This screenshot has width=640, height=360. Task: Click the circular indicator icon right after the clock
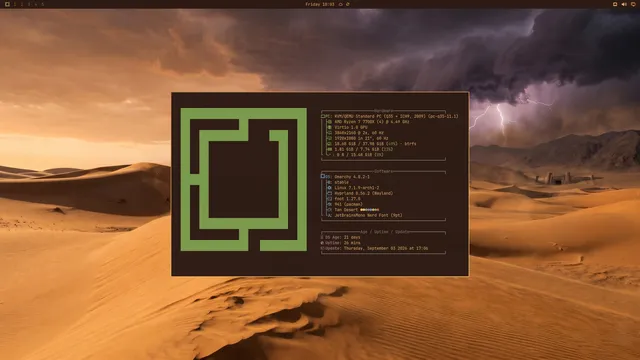tap(340, 4)
